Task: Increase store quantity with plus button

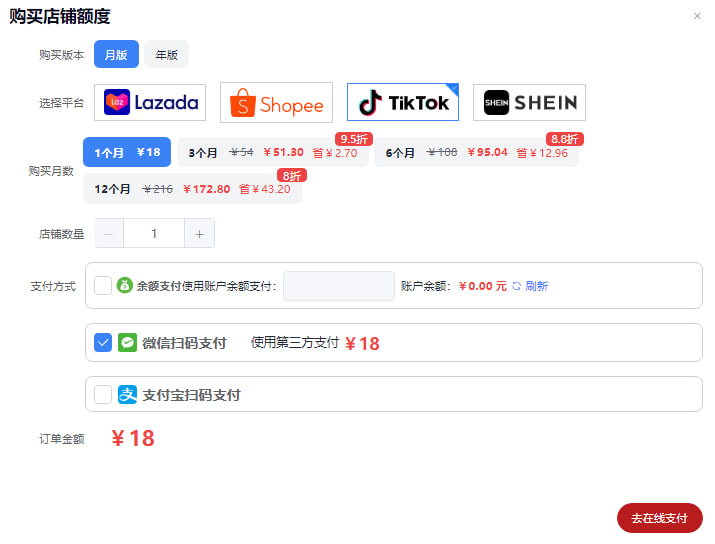Action: [199, 233]
